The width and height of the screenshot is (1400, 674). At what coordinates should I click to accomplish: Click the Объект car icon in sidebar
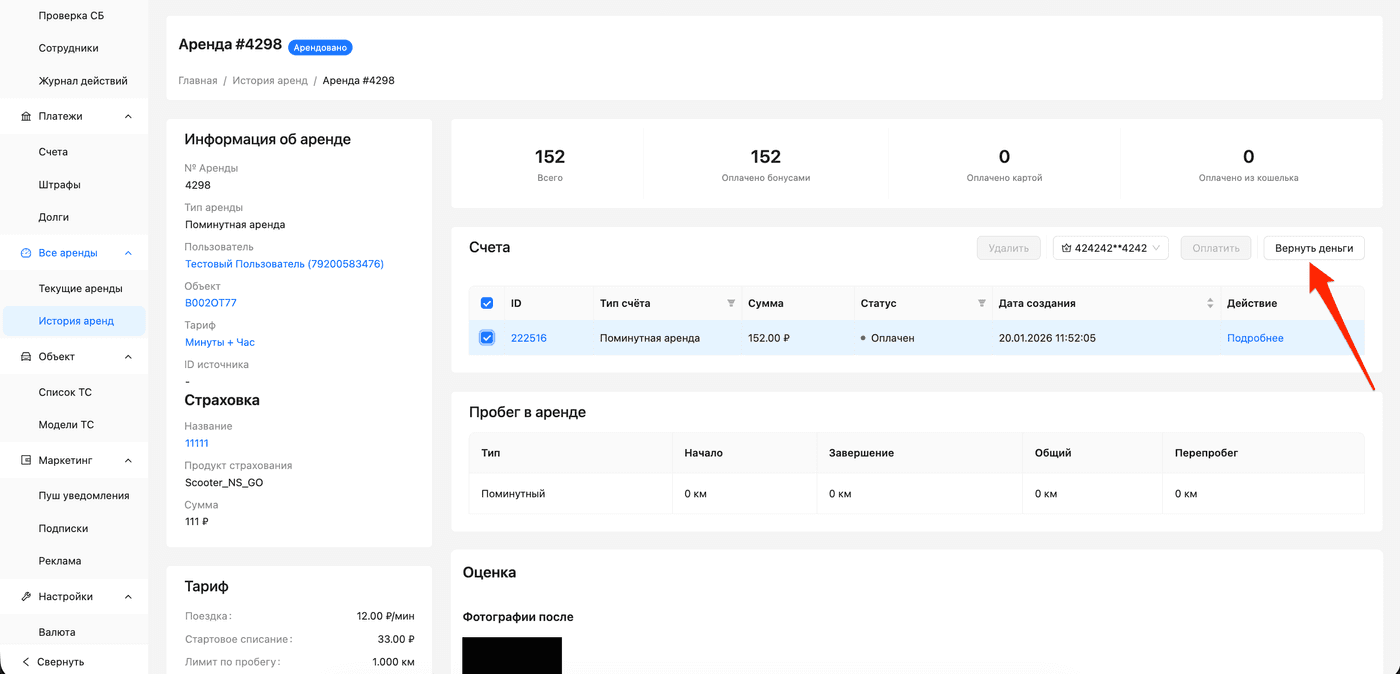click(26, 357)
